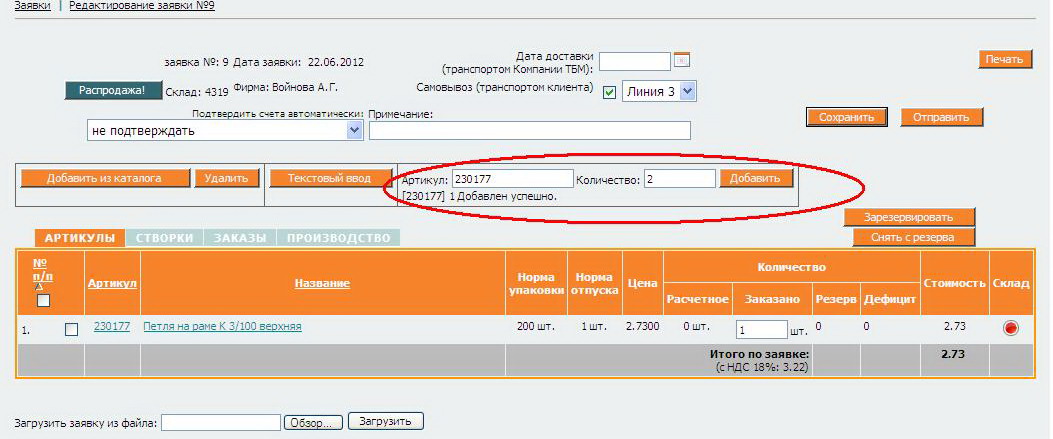Open the delivery date calendar picker
This screenshot has width=1053, height=439.
click(683, 59)
